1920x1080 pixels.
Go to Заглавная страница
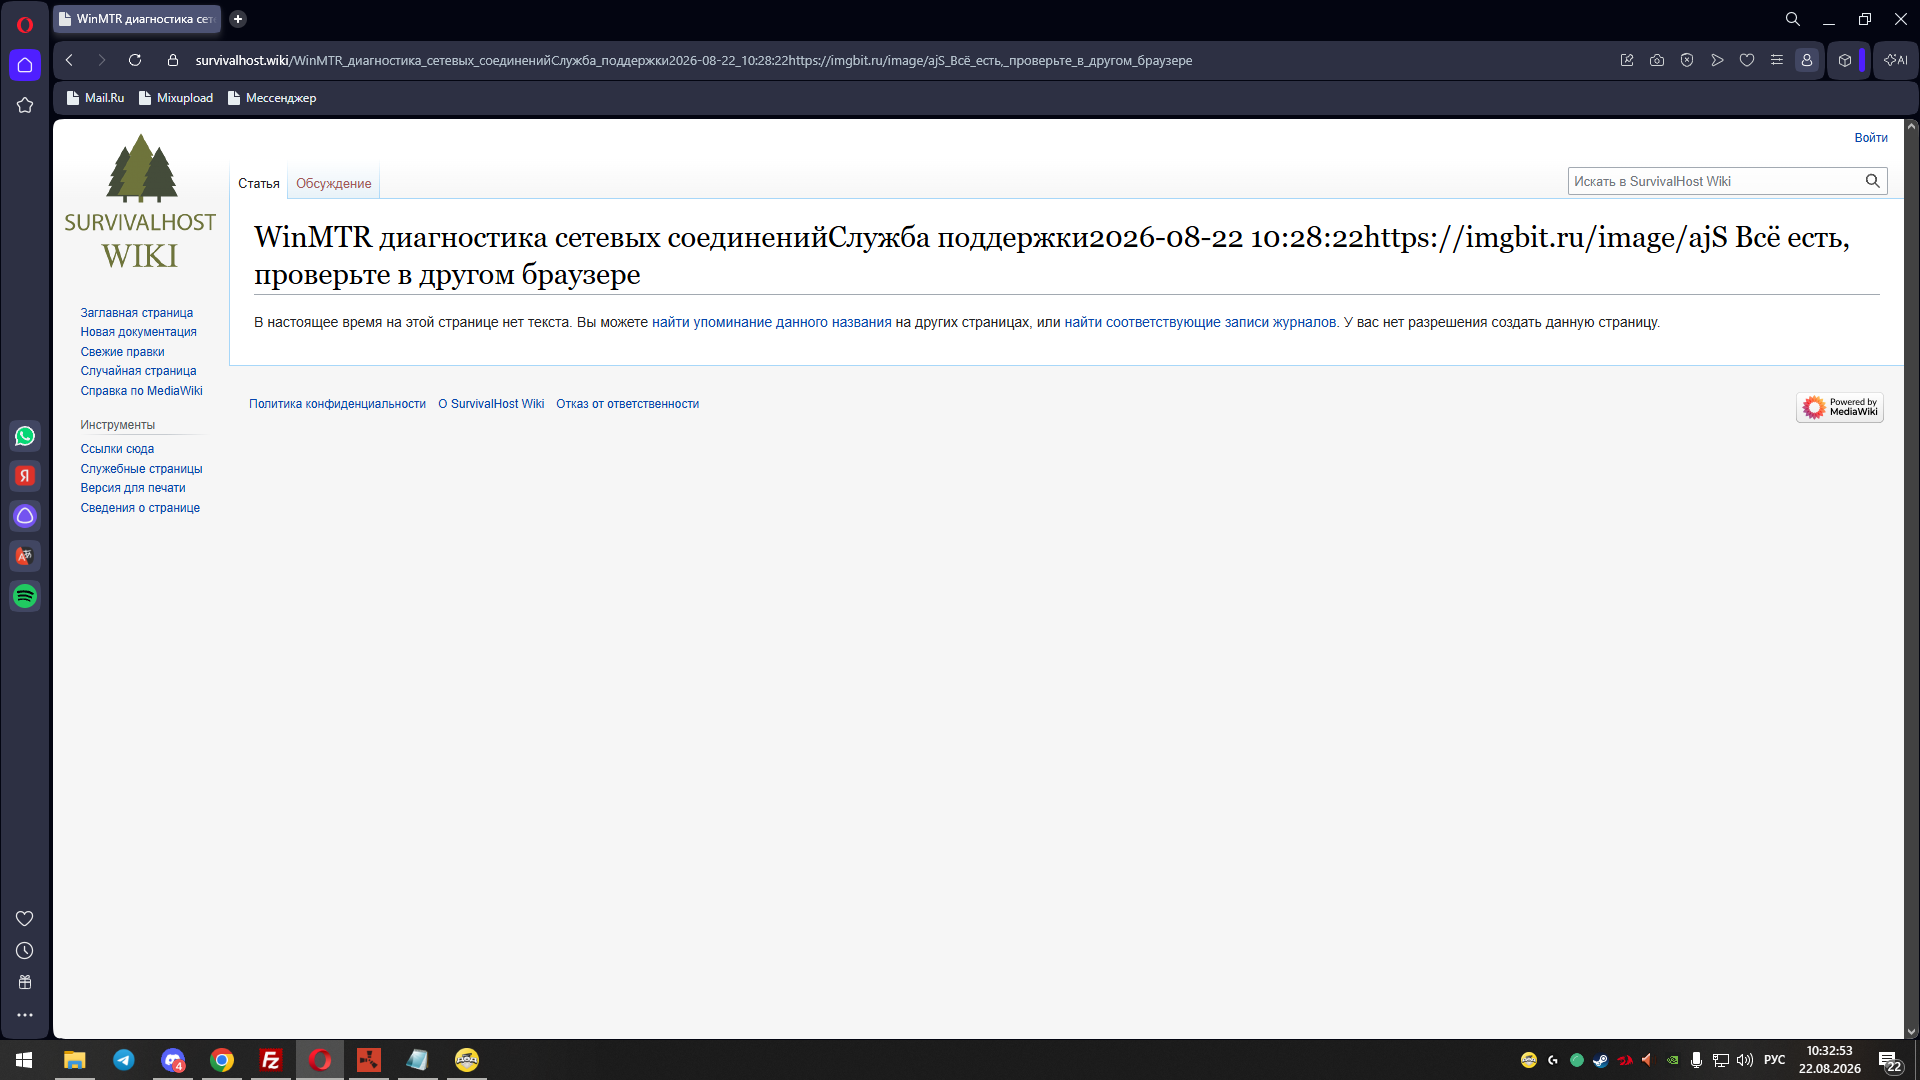click(137, 313)
